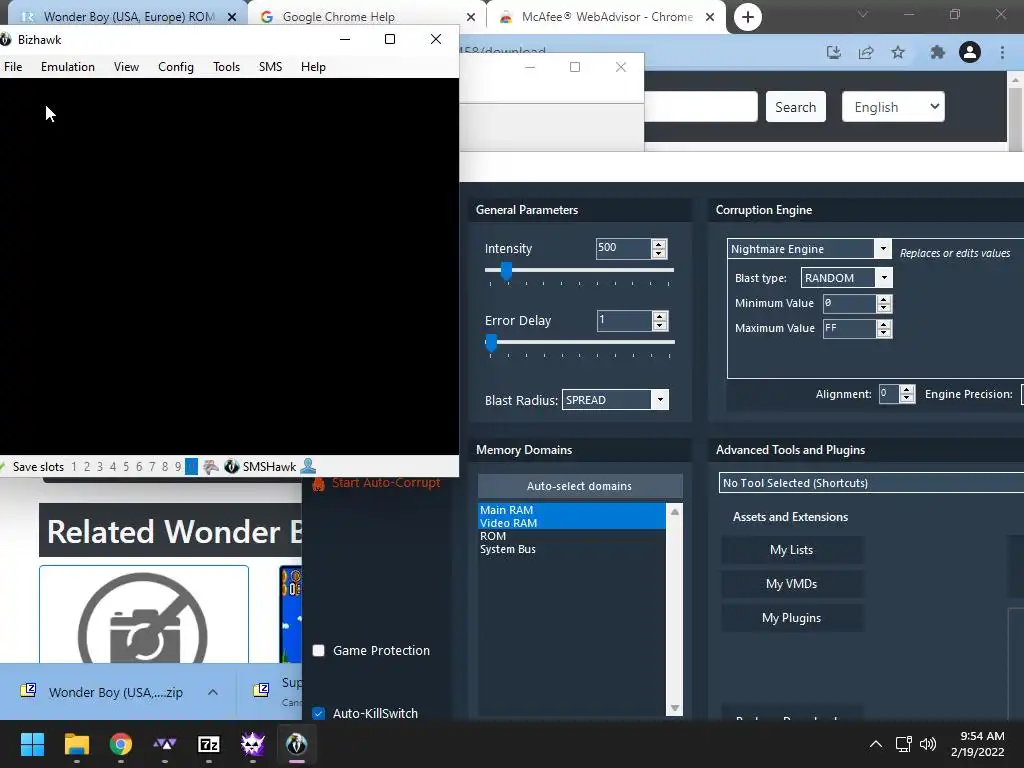The width and height of the screenshot is (1024, 768).
Task: Open the View menu in Bizhawk
Action: (126, 67)
